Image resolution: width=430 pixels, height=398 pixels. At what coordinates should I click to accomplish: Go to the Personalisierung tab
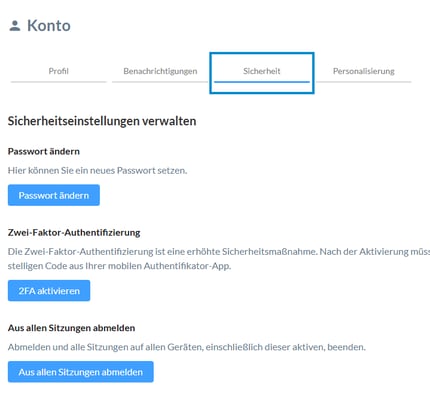coord(364,71)
